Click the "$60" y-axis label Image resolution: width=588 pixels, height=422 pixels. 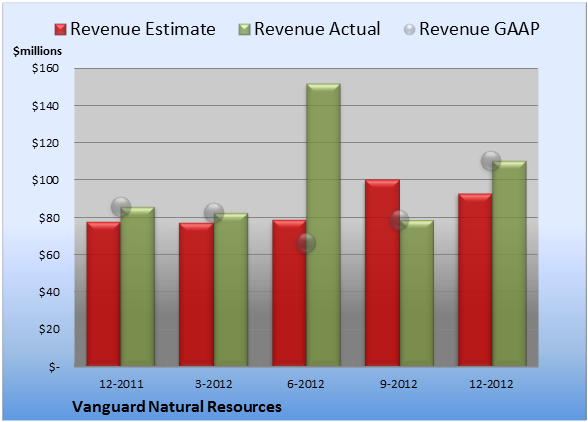(49, 255)
